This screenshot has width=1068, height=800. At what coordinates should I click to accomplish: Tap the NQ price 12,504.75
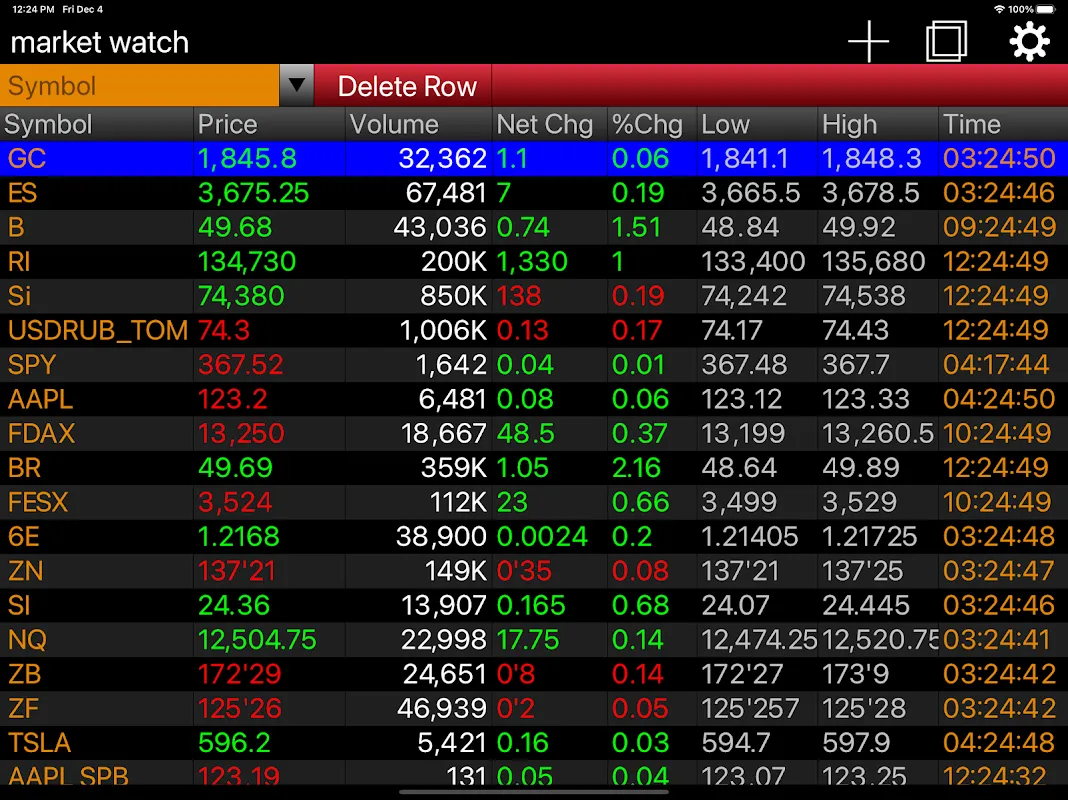tap(257, 640)
